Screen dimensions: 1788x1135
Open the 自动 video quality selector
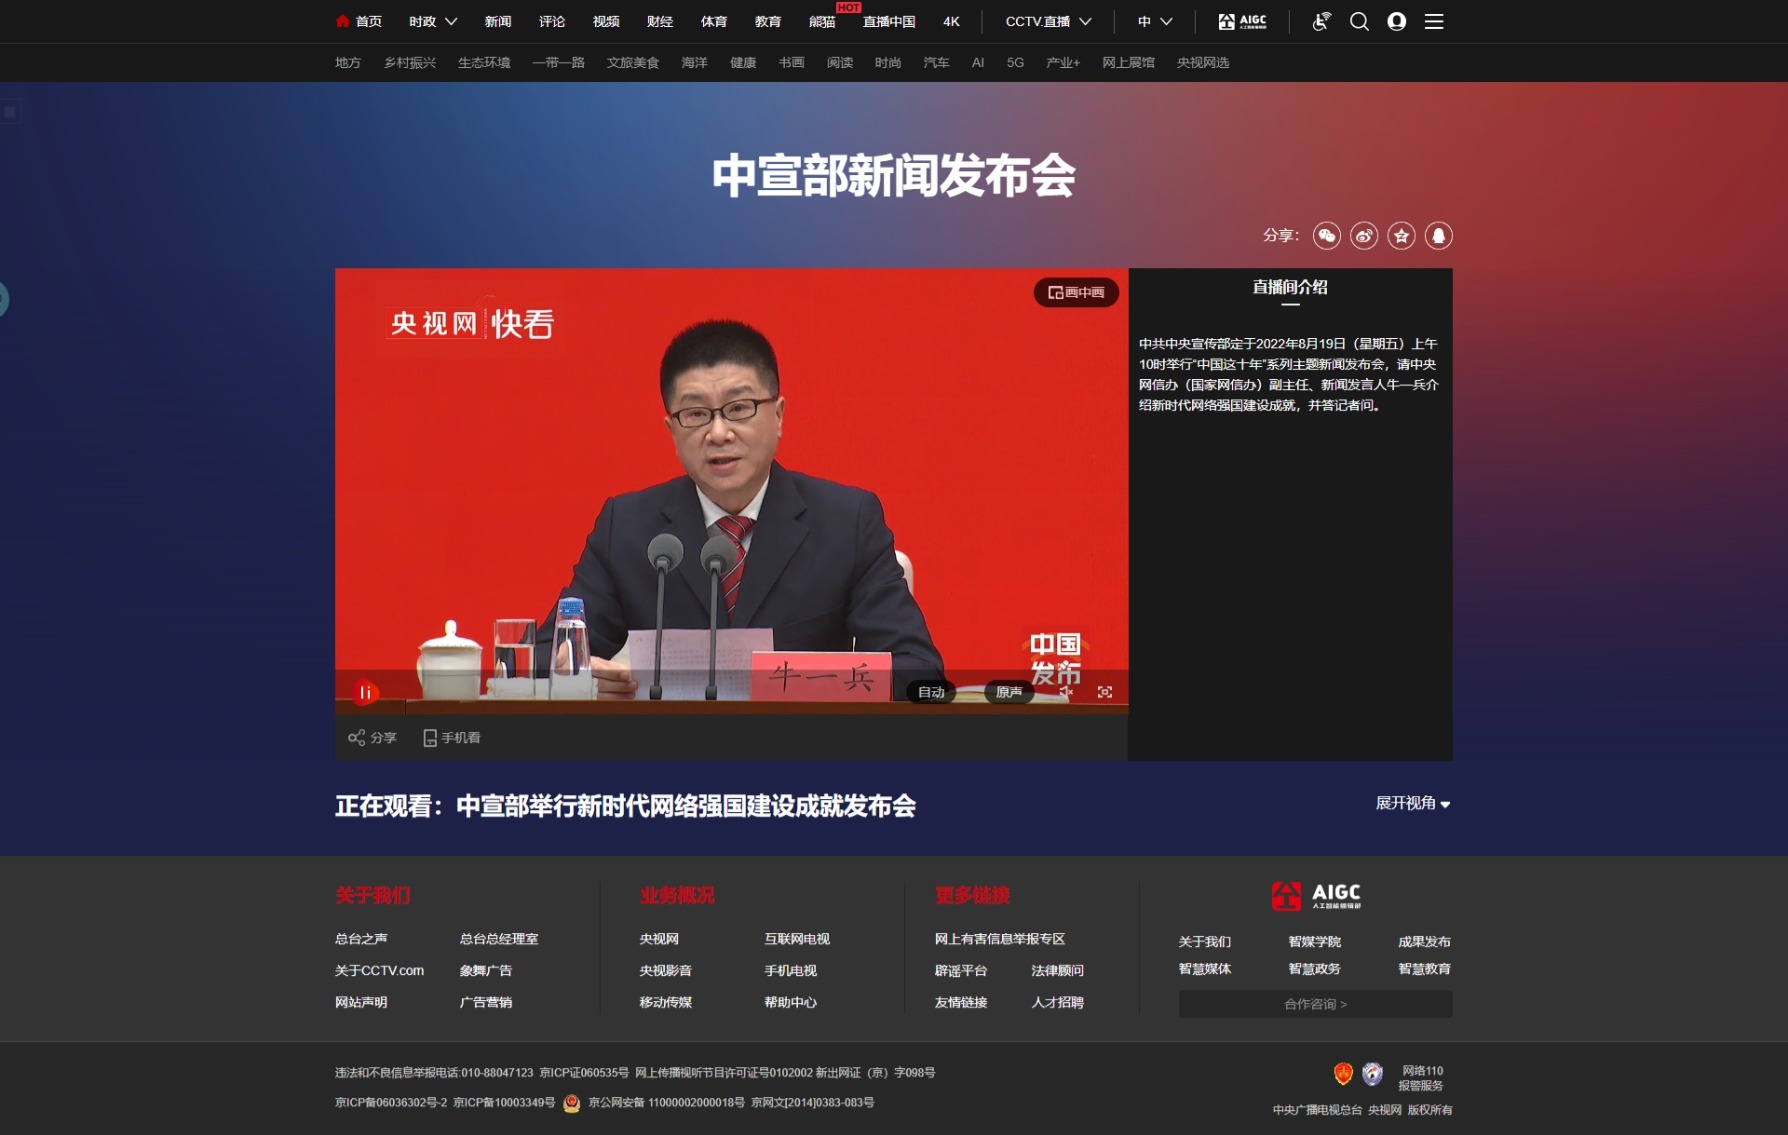[931, 692]
